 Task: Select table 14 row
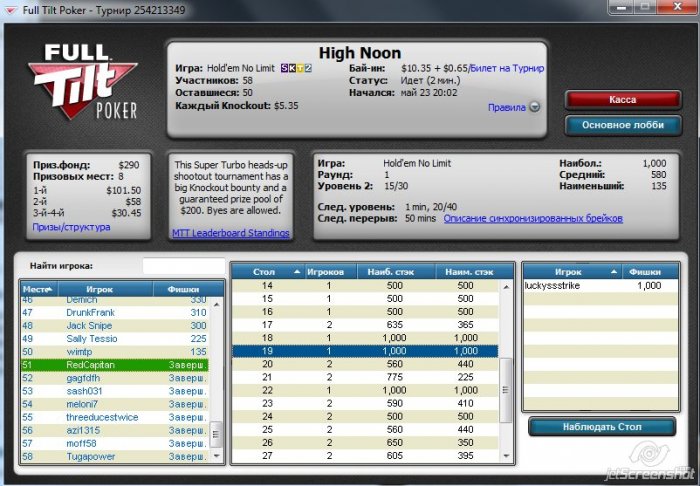[365, 286]
